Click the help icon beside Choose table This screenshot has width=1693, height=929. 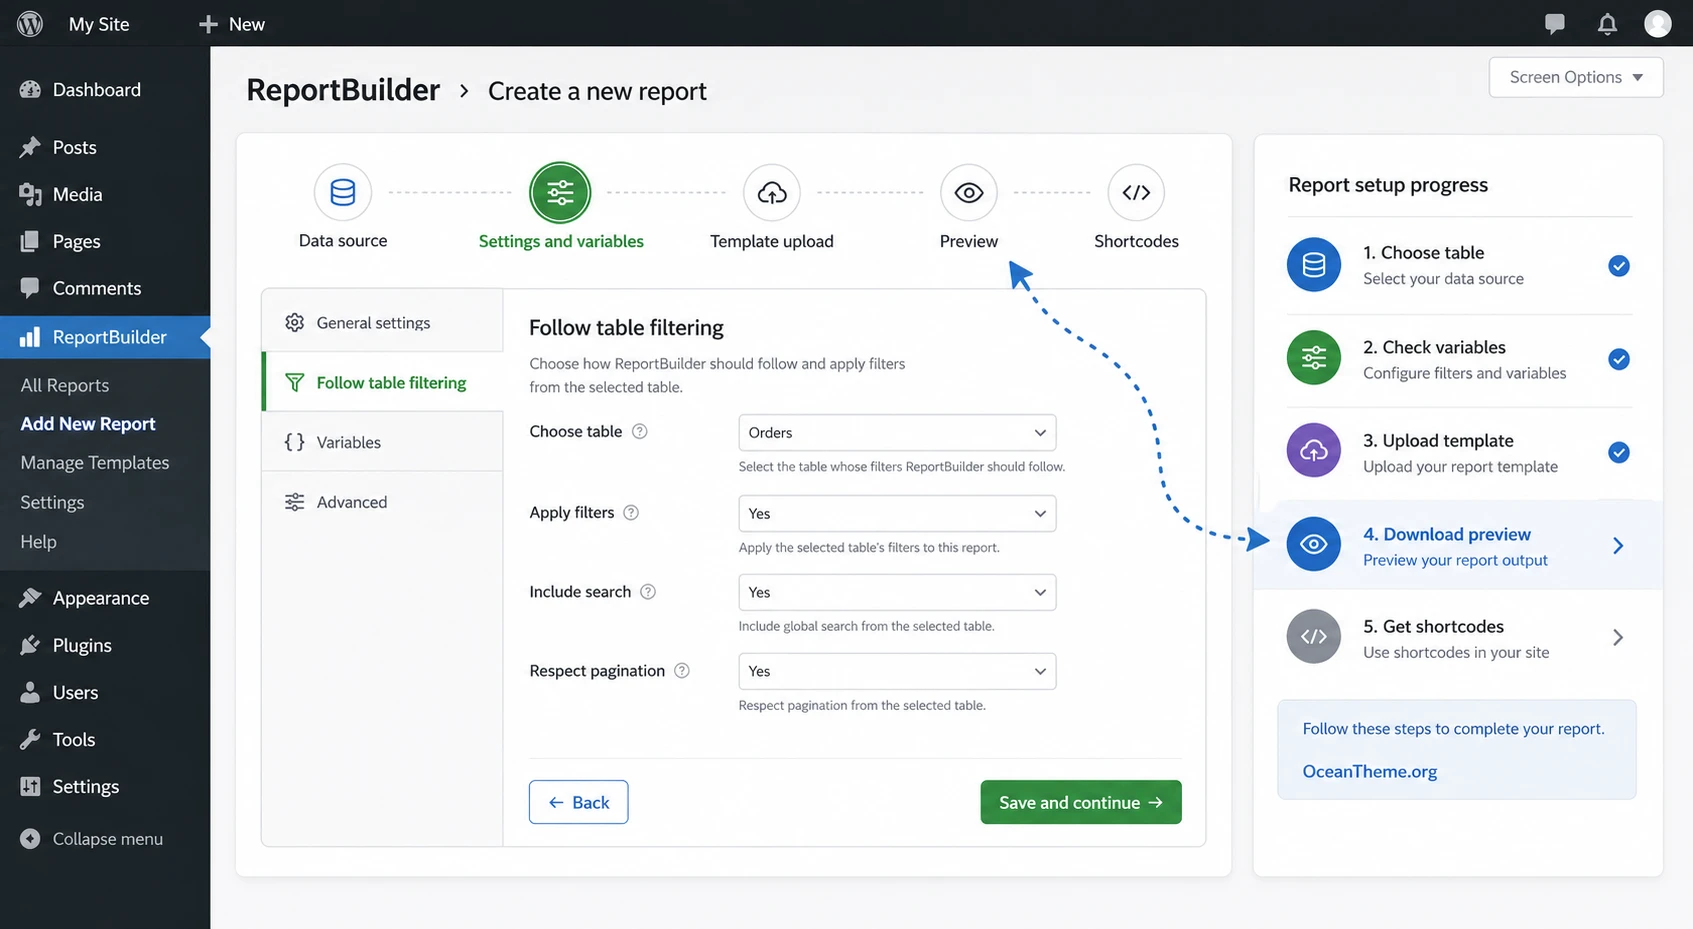click(x=640, y=431)
